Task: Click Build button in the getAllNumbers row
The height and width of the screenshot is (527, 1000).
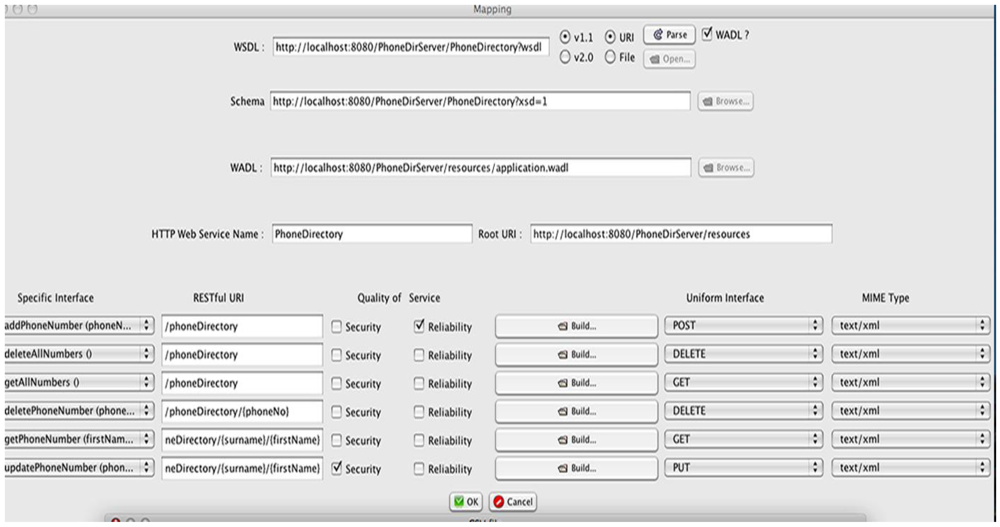Action: click(x=576, y=383)
